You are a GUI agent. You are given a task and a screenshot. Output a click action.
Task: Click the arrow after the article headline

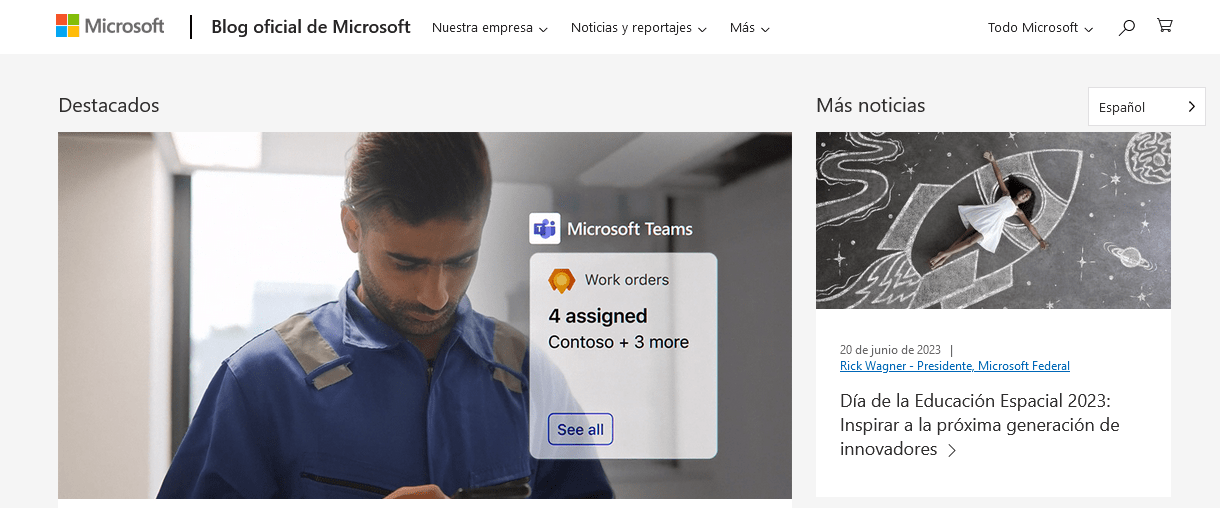coord(952,450)
